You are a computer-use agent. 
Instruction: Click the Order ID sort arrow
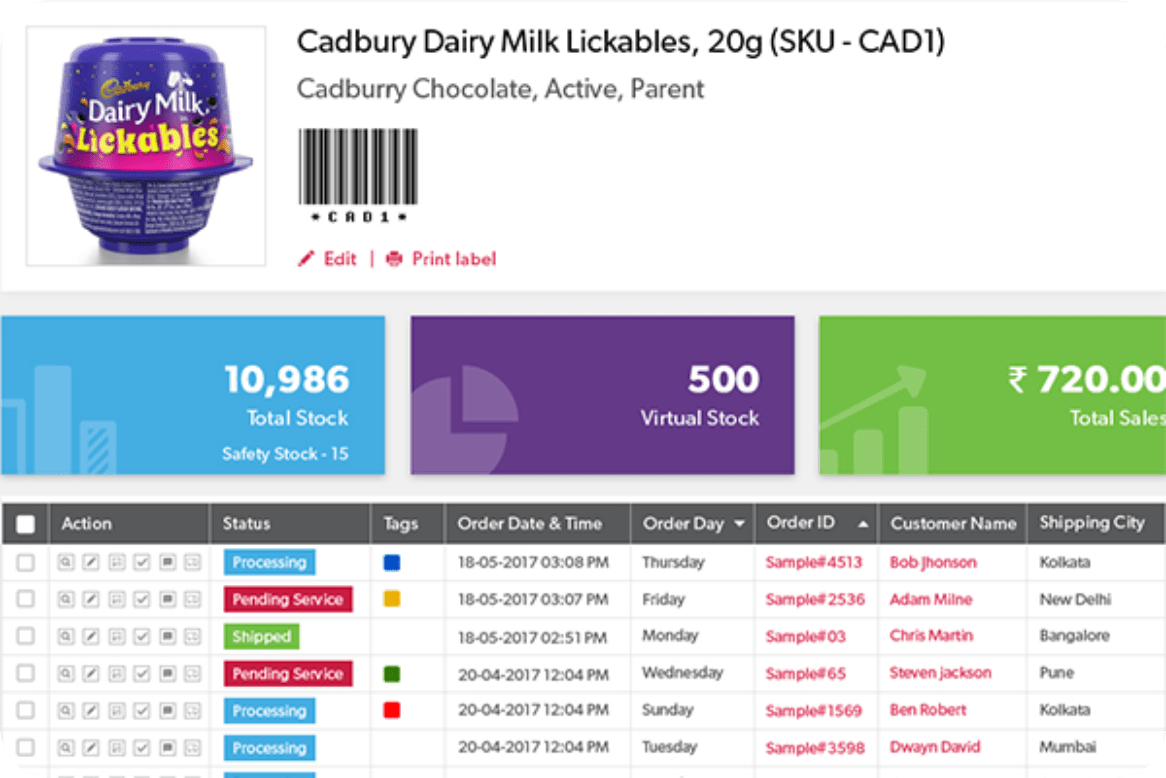(x=863, y=524)
